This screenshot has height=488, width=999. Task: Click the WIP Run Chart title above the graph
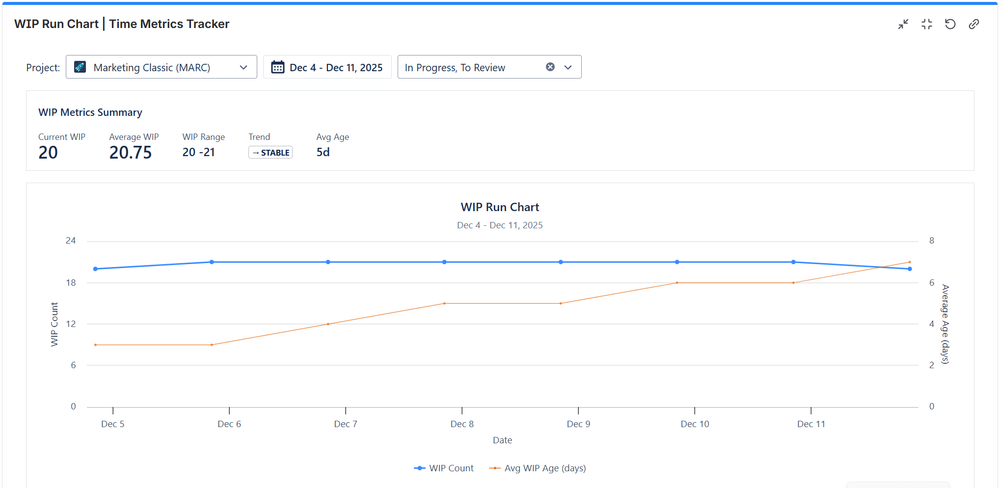500,207
